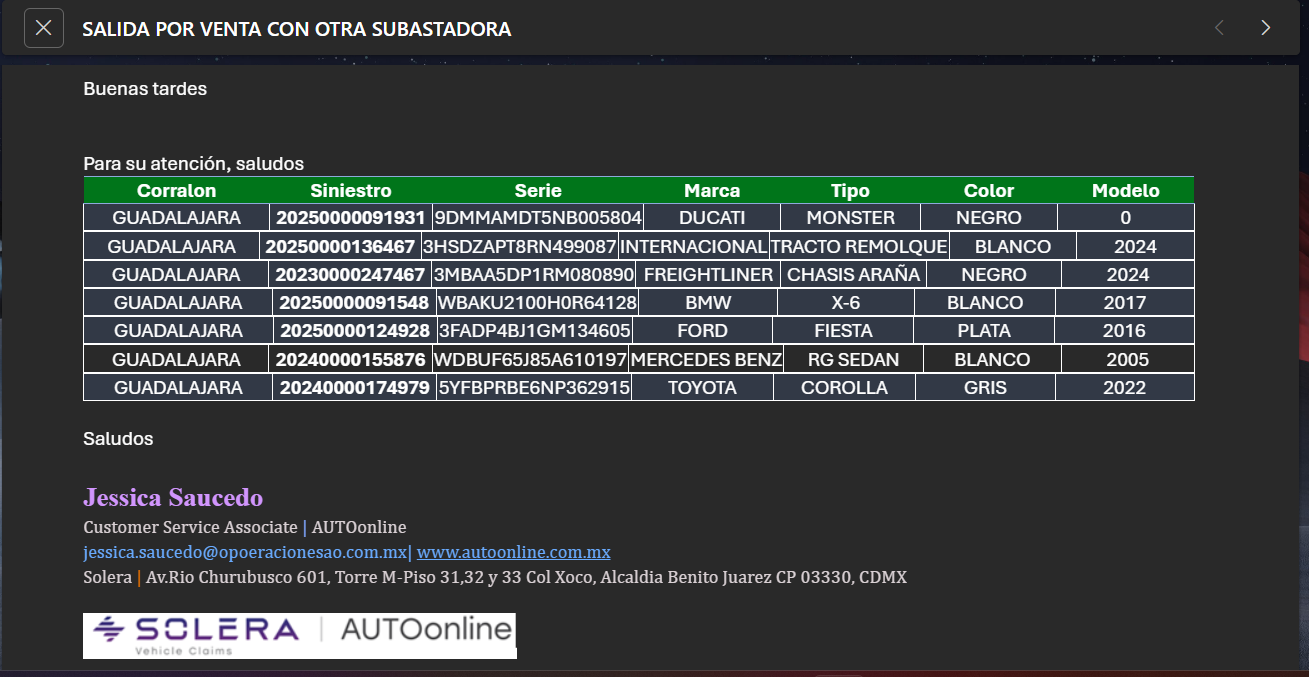The width and height of the screenshot is (1309, 677).
Task: Click the Jessica Saucedo signature name
Action: point(173,497)
